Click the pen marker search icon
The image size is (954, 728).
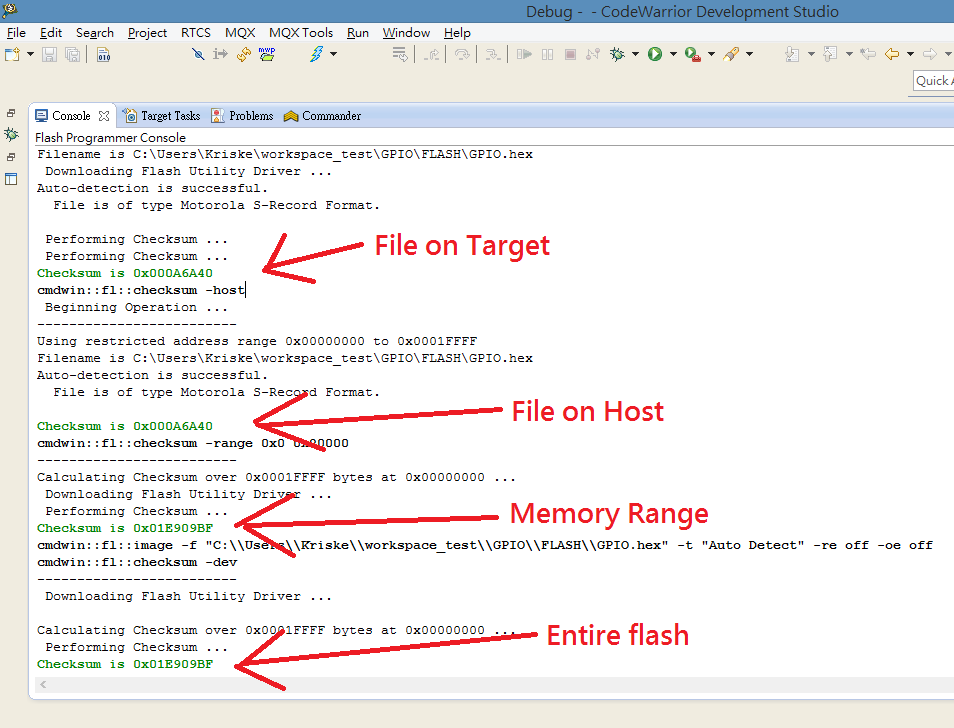pyautogui.click(x=731, y=54)
